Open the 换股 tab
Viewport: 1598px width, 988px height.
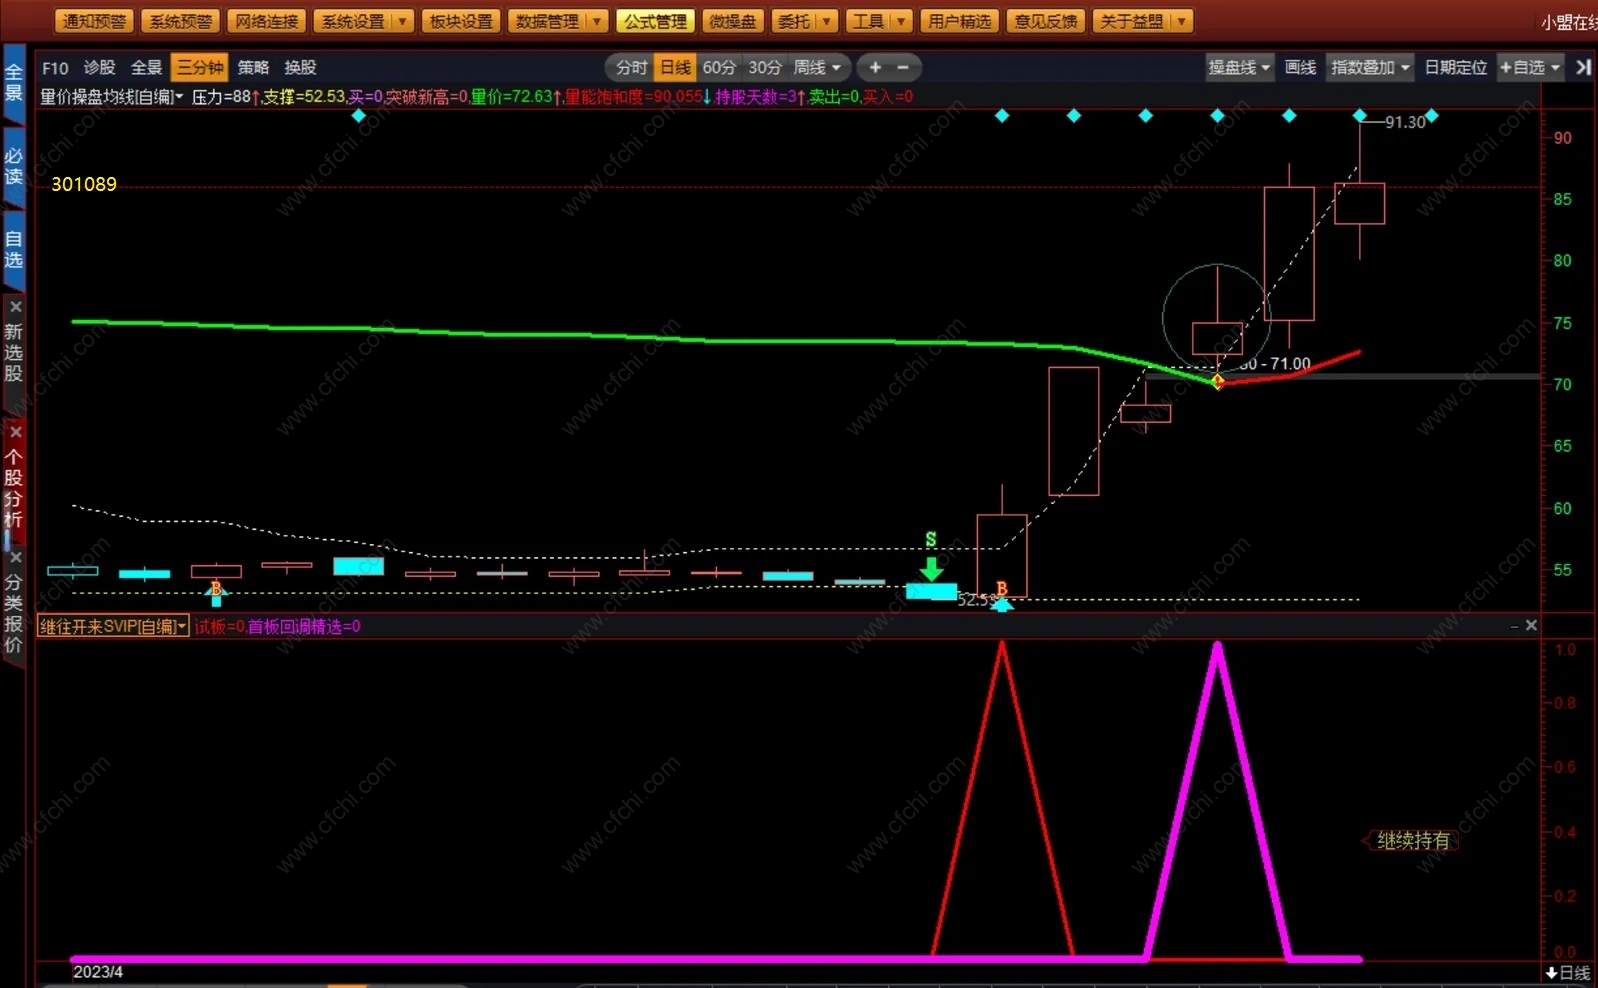pyautogui.click(x=300, y=67)
